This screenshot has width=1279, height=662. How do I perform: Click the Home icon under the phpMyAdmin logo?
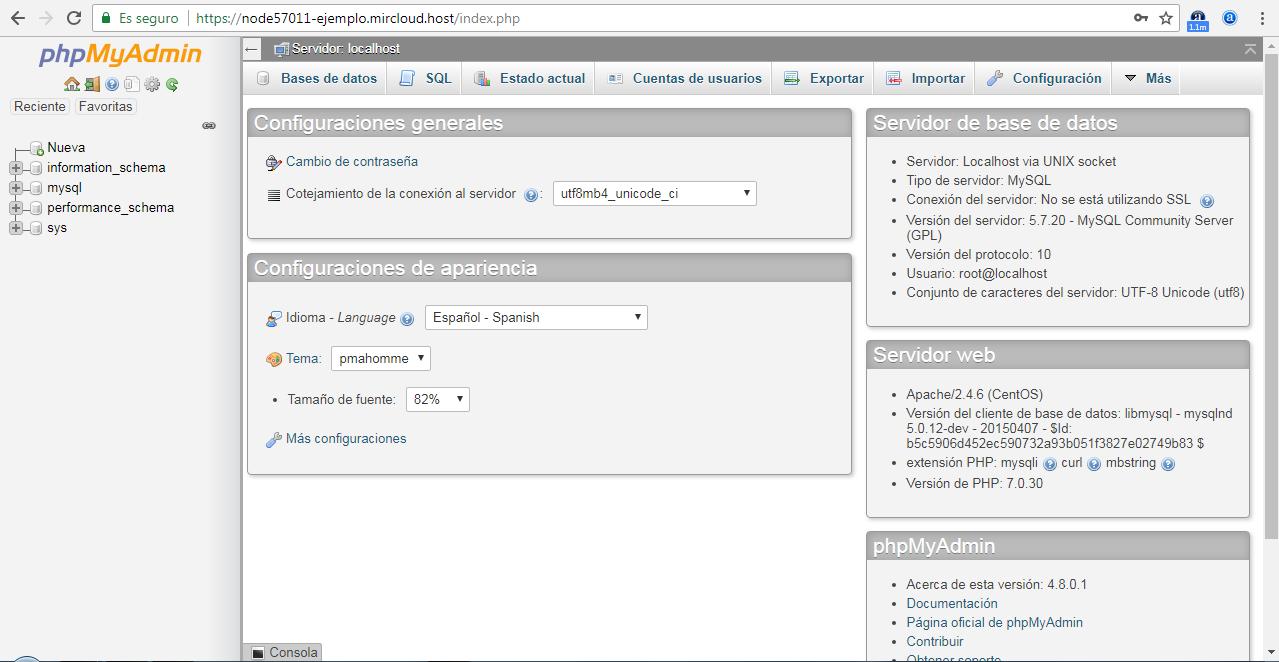(71, 85)
